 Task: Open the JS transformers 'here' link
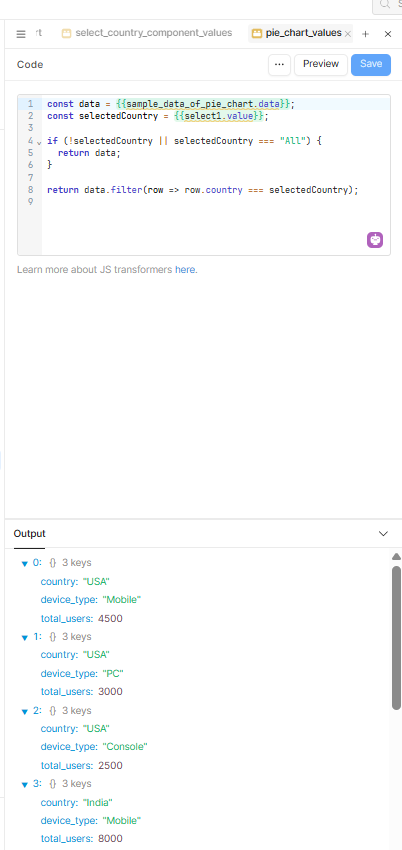pyautogui.click(x=186, y=269)
